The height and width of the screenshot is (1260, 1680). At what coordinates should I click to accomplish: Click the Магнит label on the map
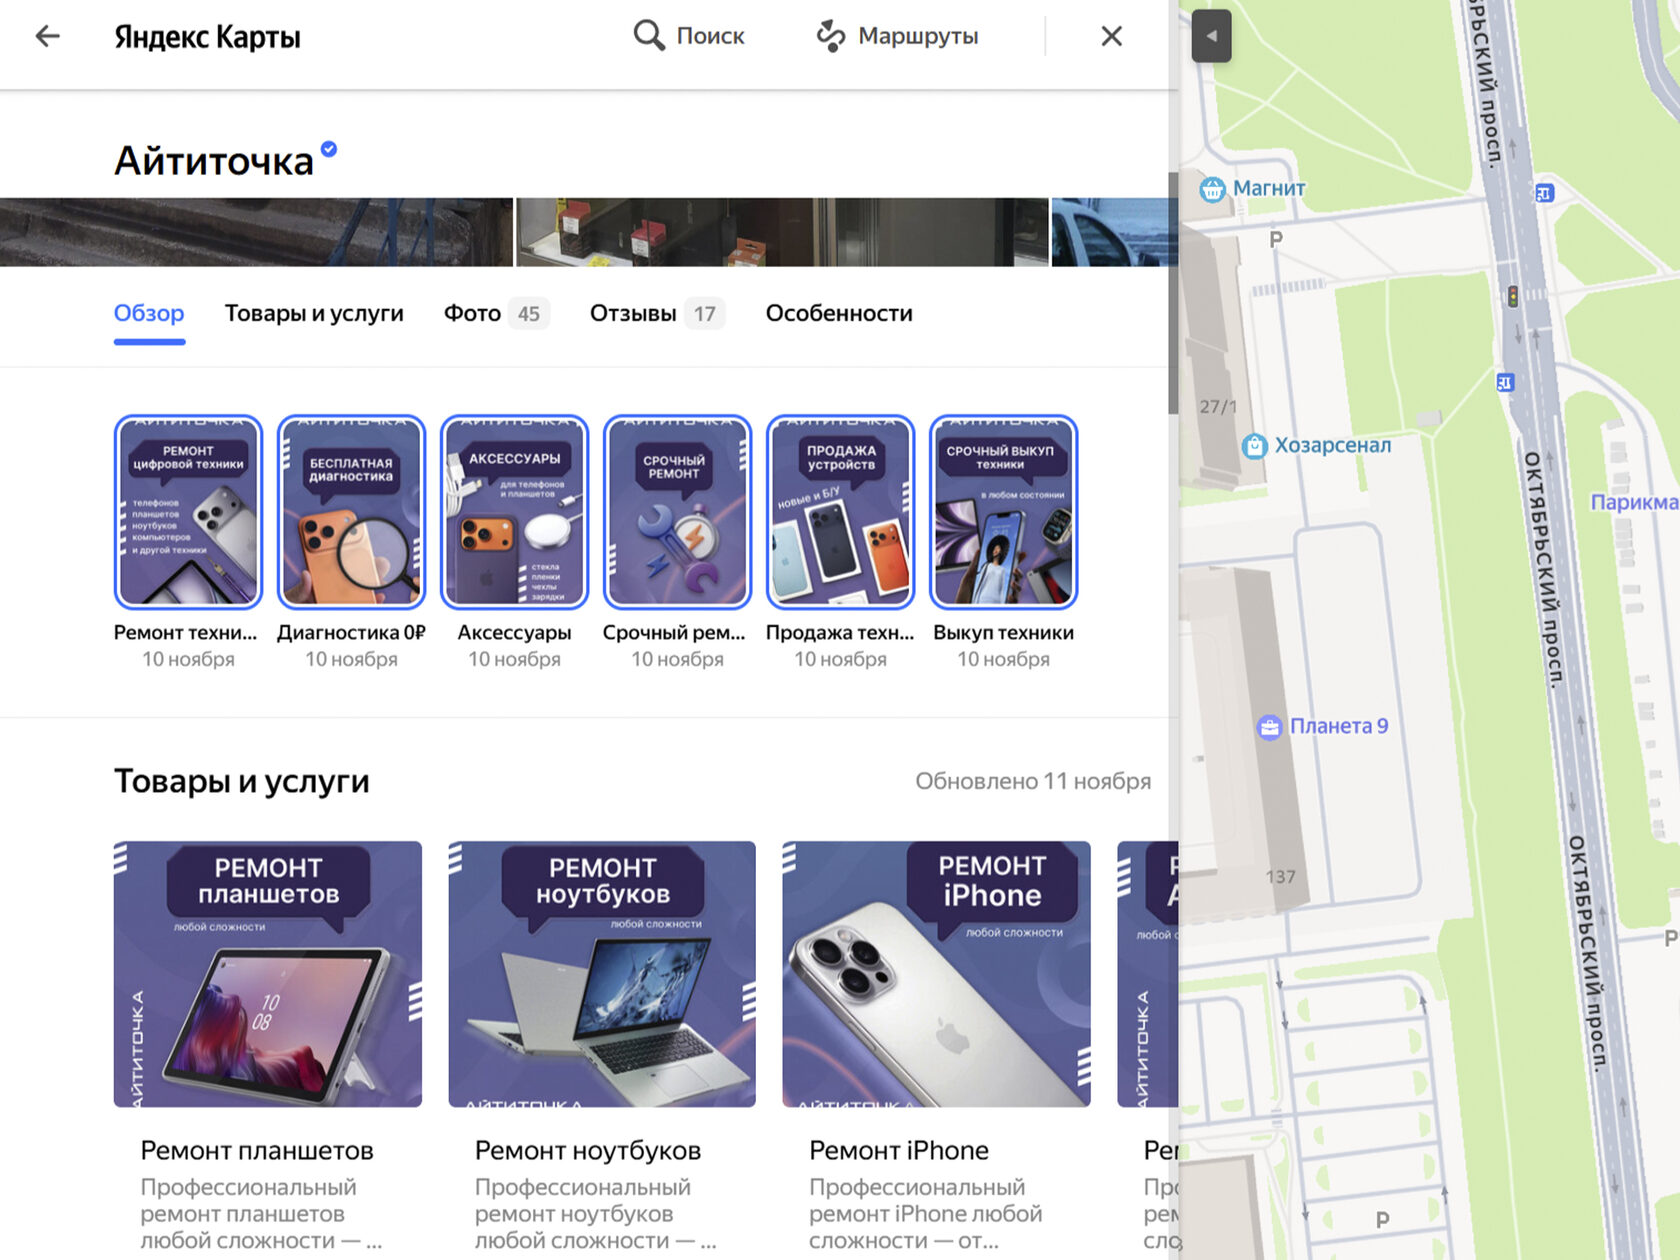[x=1269, y=188]
